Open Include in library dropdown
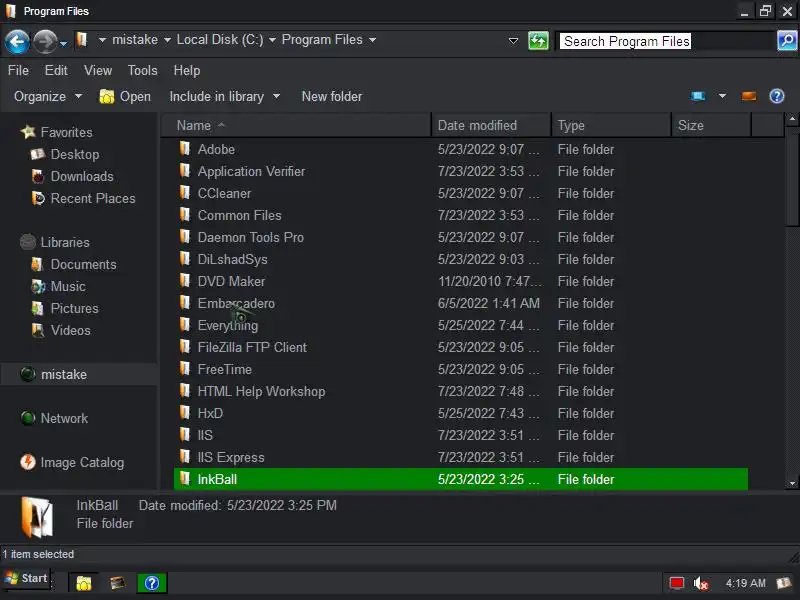800x600 pixels. click(x=224, y=96)
